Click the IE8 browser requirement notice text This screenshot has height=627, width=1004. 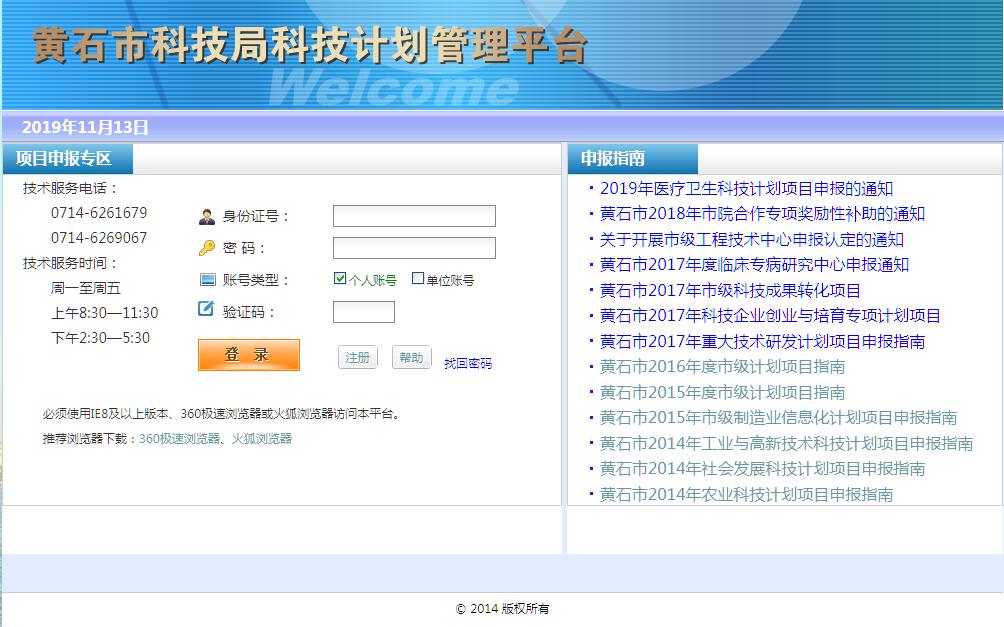coord(223,414)
